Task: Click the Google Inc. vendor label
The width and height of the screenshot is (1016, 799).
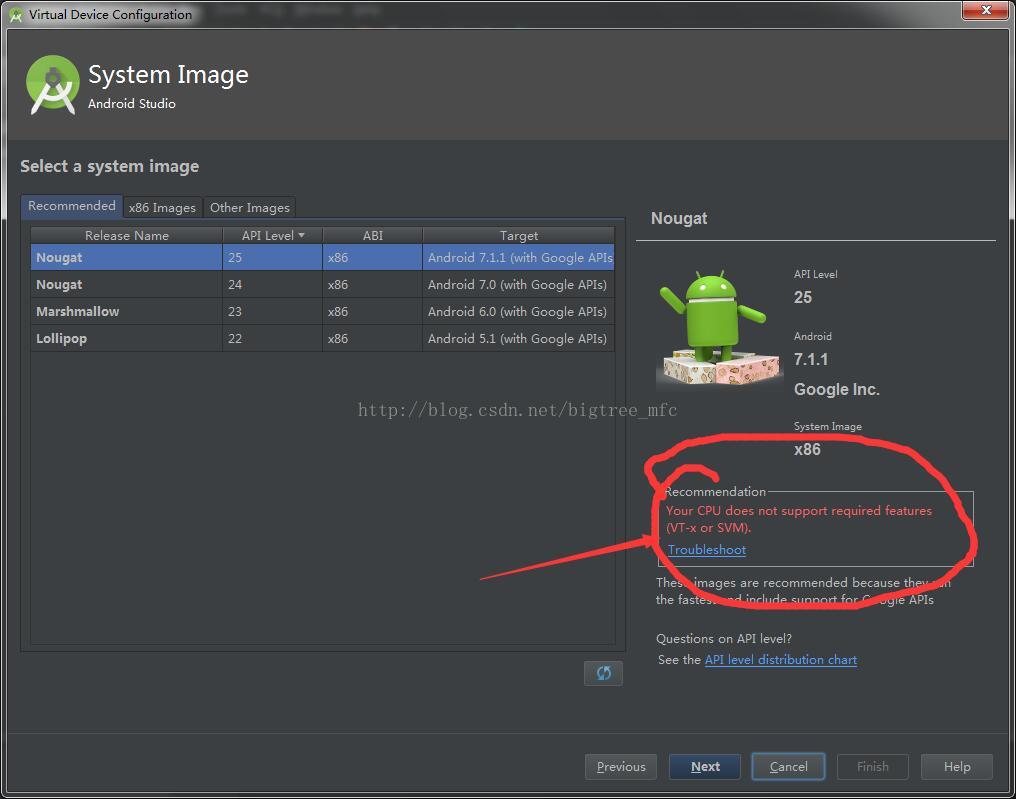Action: [837, 389]
